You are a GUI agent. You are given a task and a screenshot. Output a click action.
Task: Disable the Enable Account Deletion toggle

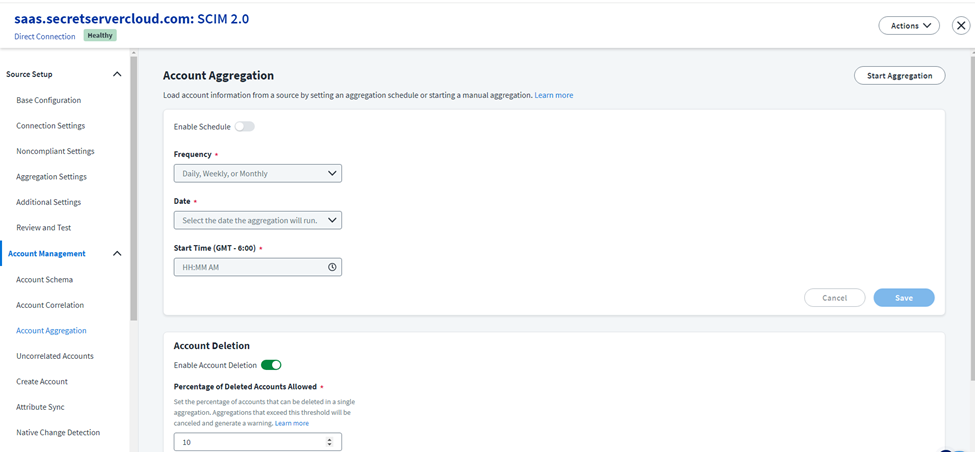coord(271,365)
